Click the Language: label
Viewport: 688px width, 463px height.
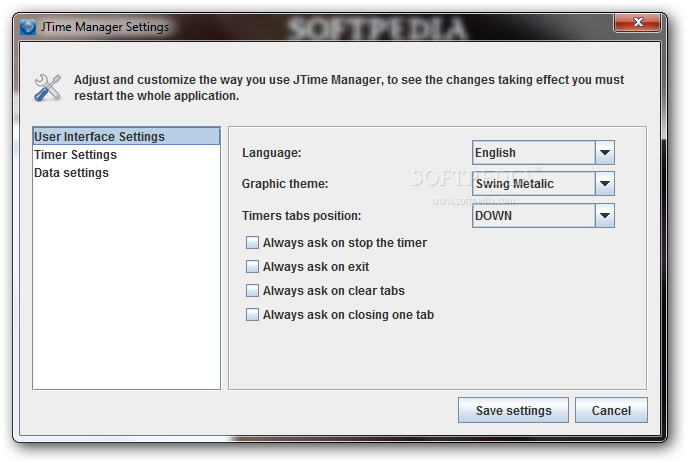point(272,153)
